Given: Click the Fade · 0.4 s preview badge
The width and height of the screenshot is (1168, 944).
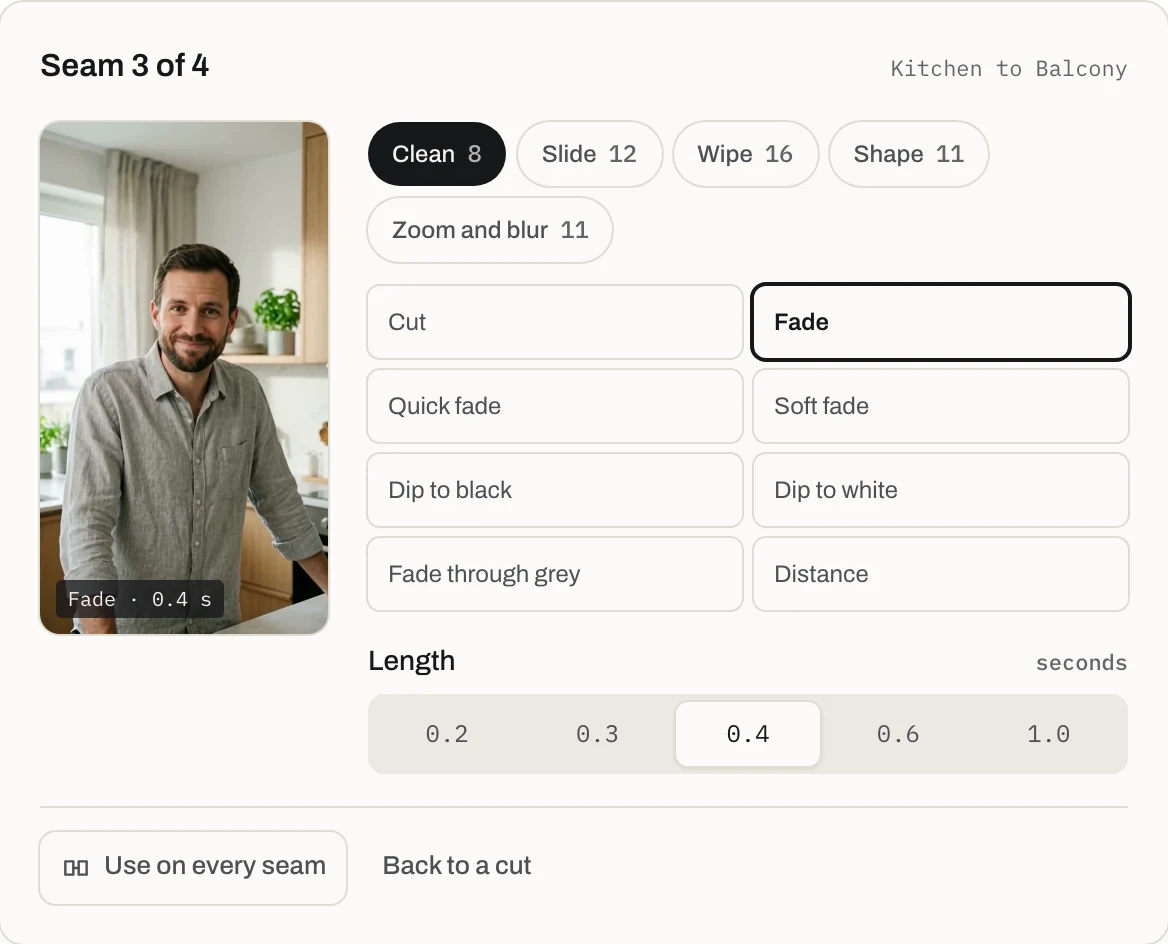Looking at the screenshot, I should (x=140, y=599).
